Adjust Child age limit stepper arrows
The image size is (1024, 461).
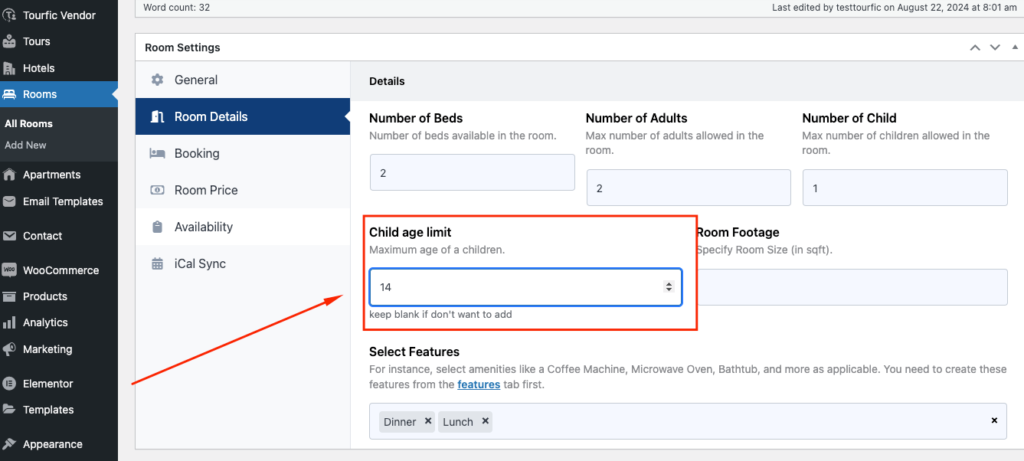point(668,287)
